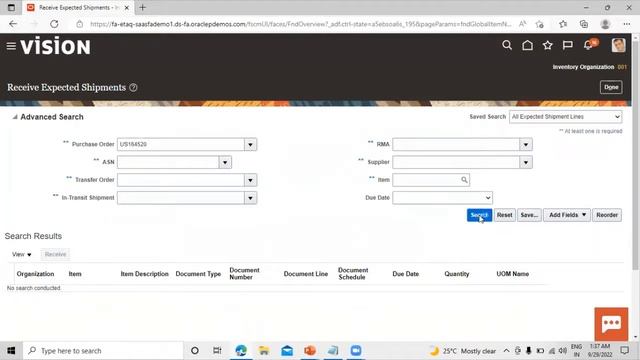This screenshot has width=640, height=360.
Task: Open the Watchlist flag icon
Action: (567, 45)
